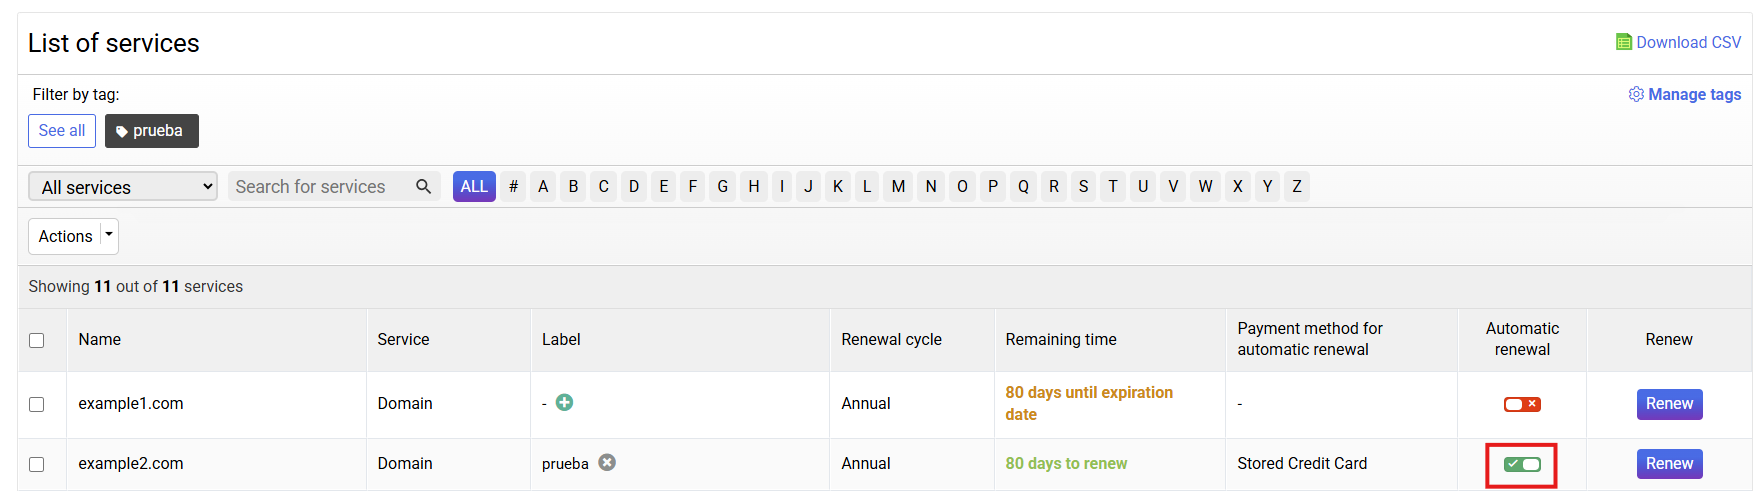Click the See all tags button
This screenshot has width=1760, height=491.
tap(62, 131)
